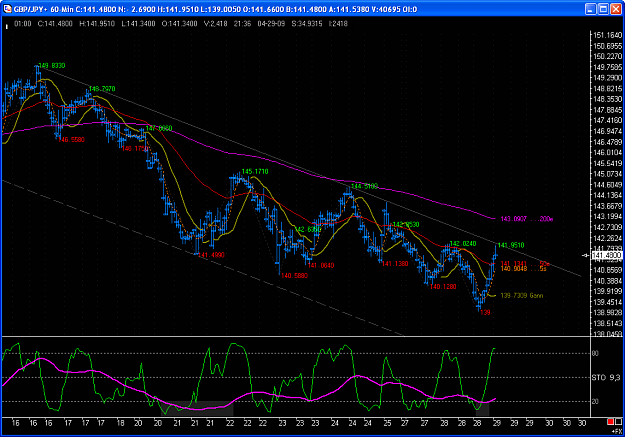Click the C:141.4800 close value in info bar

click(55, 24)
